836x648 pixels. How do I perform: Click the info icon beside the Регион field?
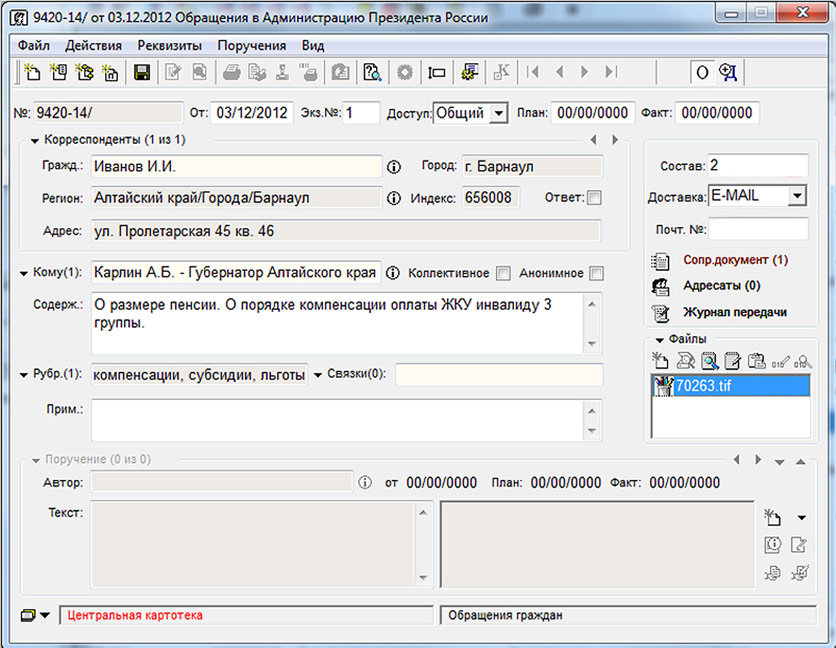[x=393, y=198]
